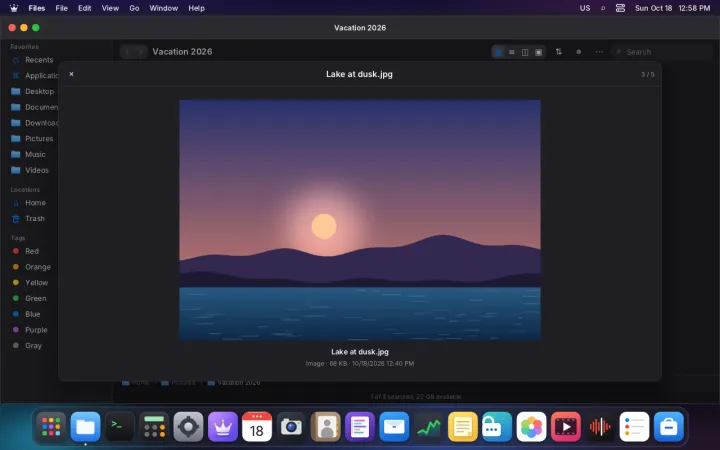Launch the Camera app from dock
Screen dimensions: 720x450
click(291, 427)
